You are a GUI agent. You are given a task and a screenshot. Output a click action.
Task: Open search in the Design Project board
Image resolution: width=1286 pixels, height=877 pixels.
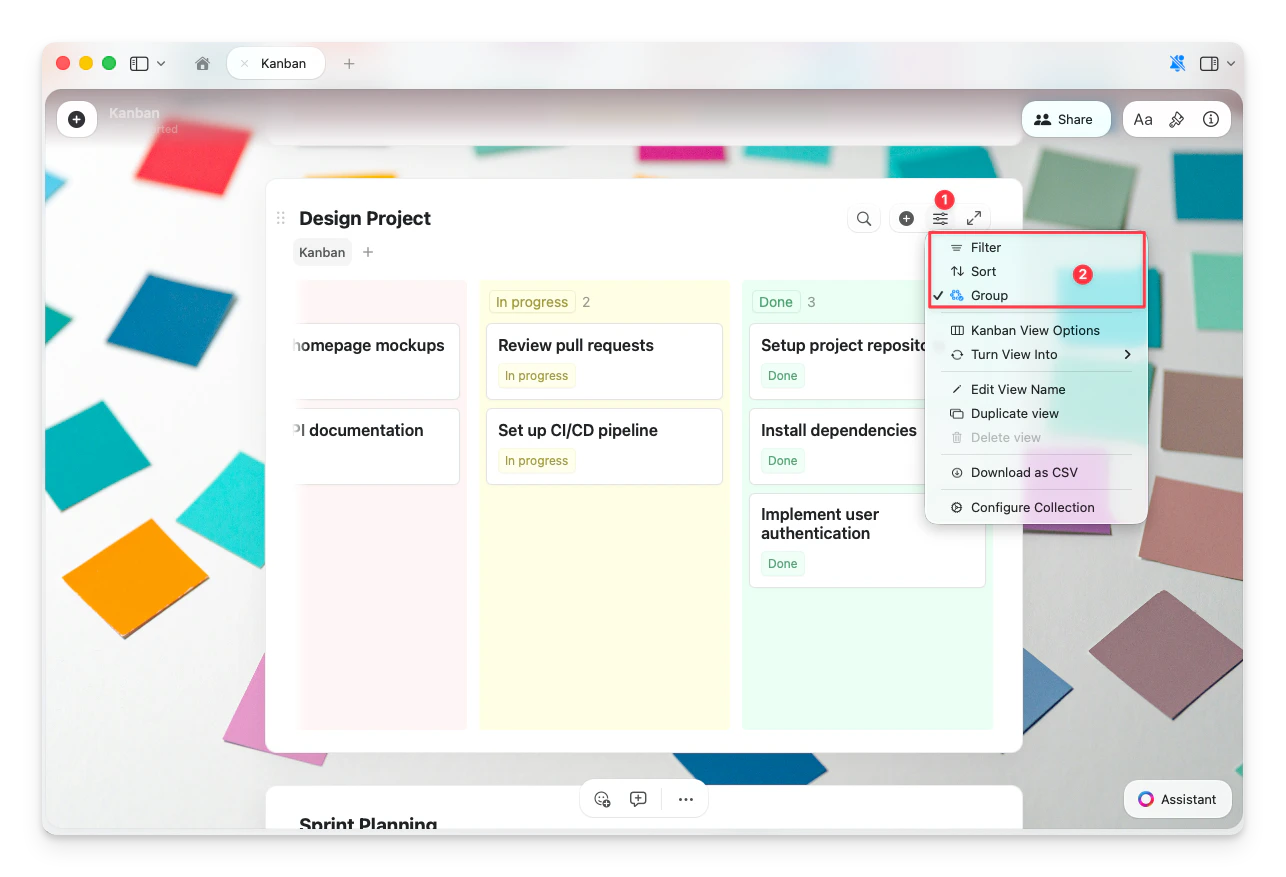tap(863, 218)
